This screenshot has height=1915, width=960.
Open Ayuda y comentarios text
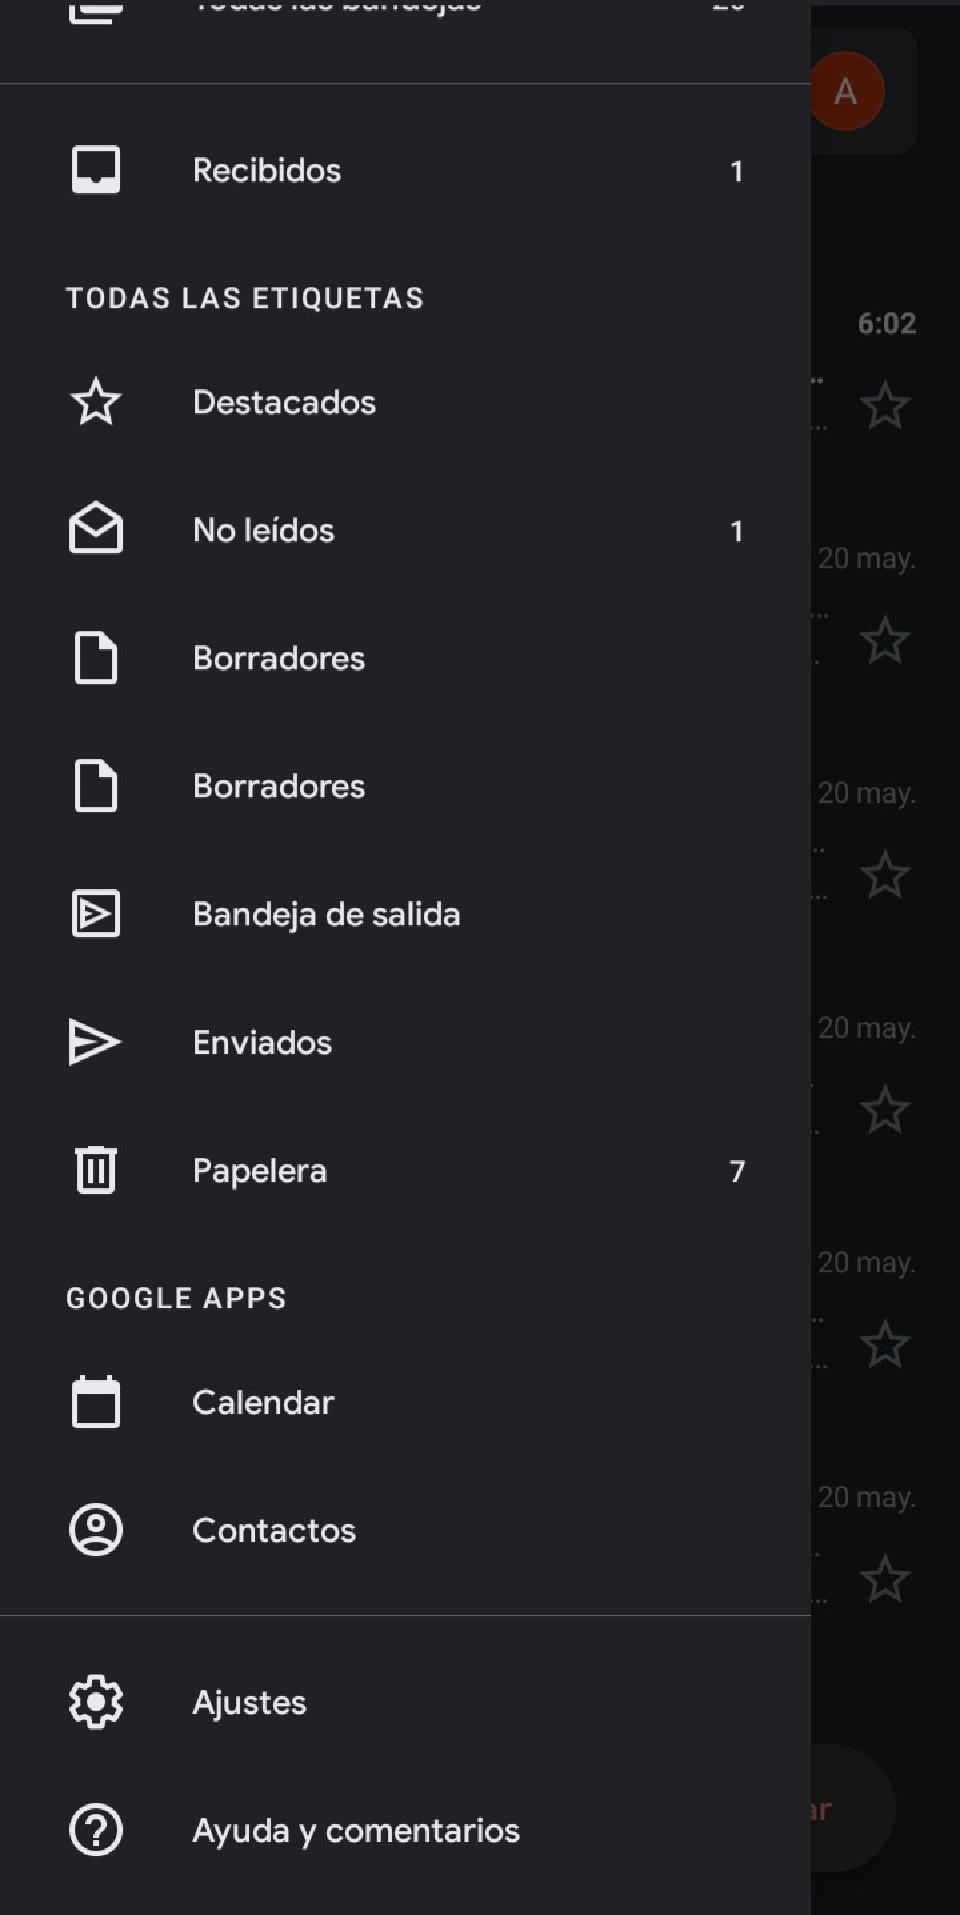coord(356,1830)
